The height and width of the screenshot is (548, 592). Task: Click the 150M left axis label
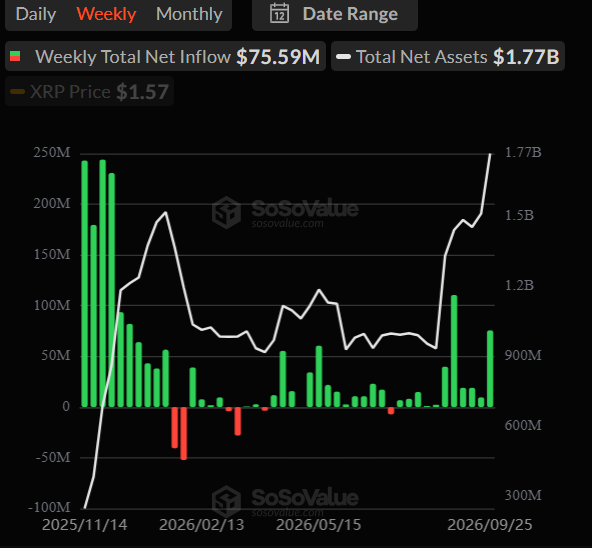52,255
